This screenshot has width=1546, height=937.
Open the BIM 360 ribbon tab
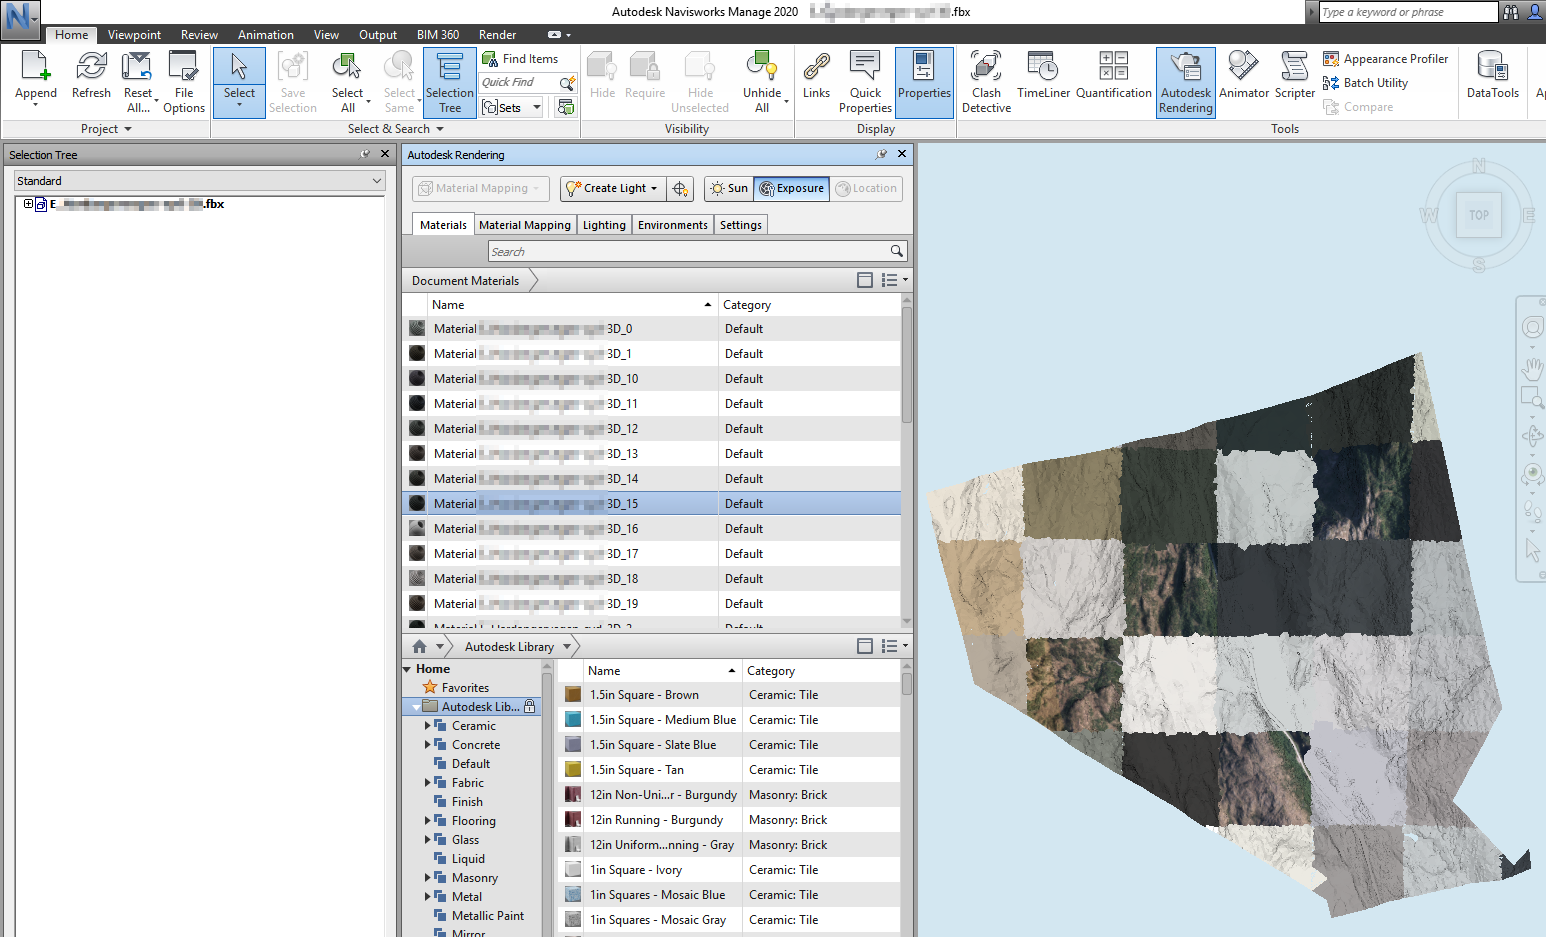click(x=438, y=35)
